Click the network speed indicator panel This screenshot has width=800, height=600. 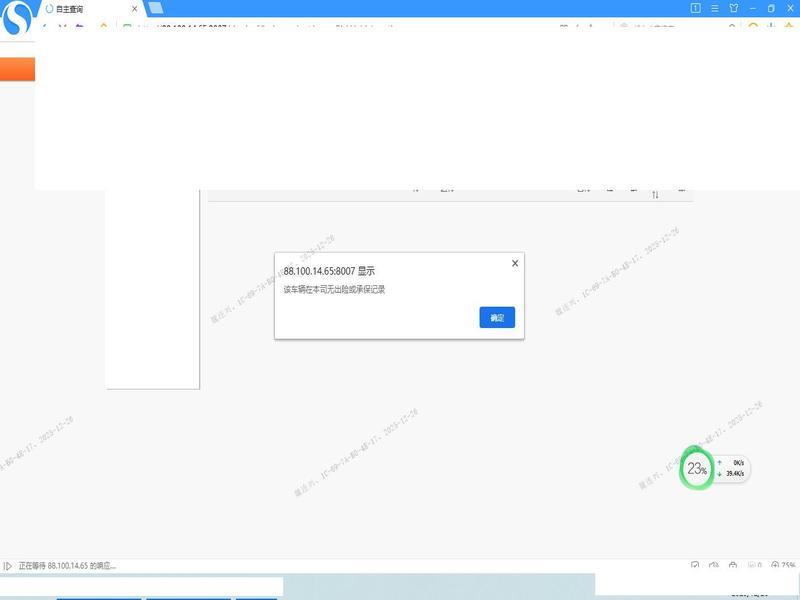point(731,468)
